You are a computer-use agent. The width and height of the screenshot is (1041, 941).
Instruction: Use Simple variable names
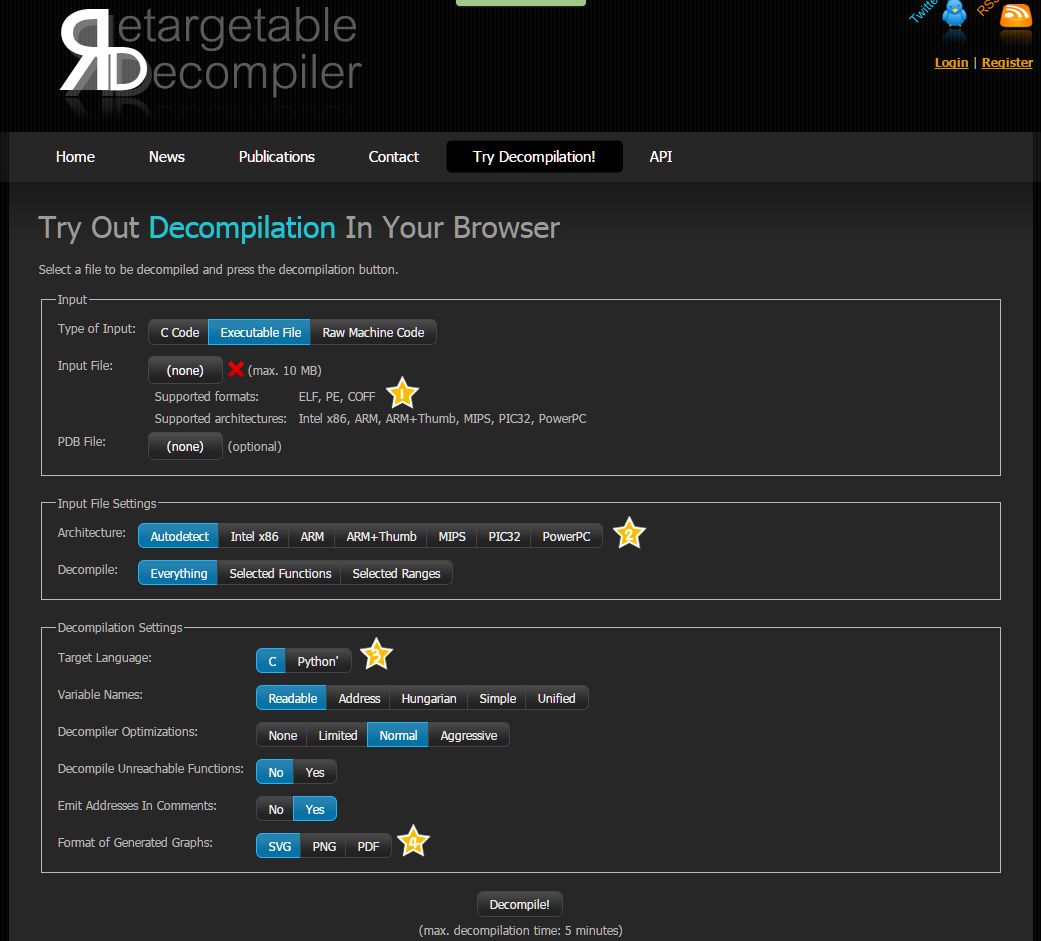click(x=497, y=698)
